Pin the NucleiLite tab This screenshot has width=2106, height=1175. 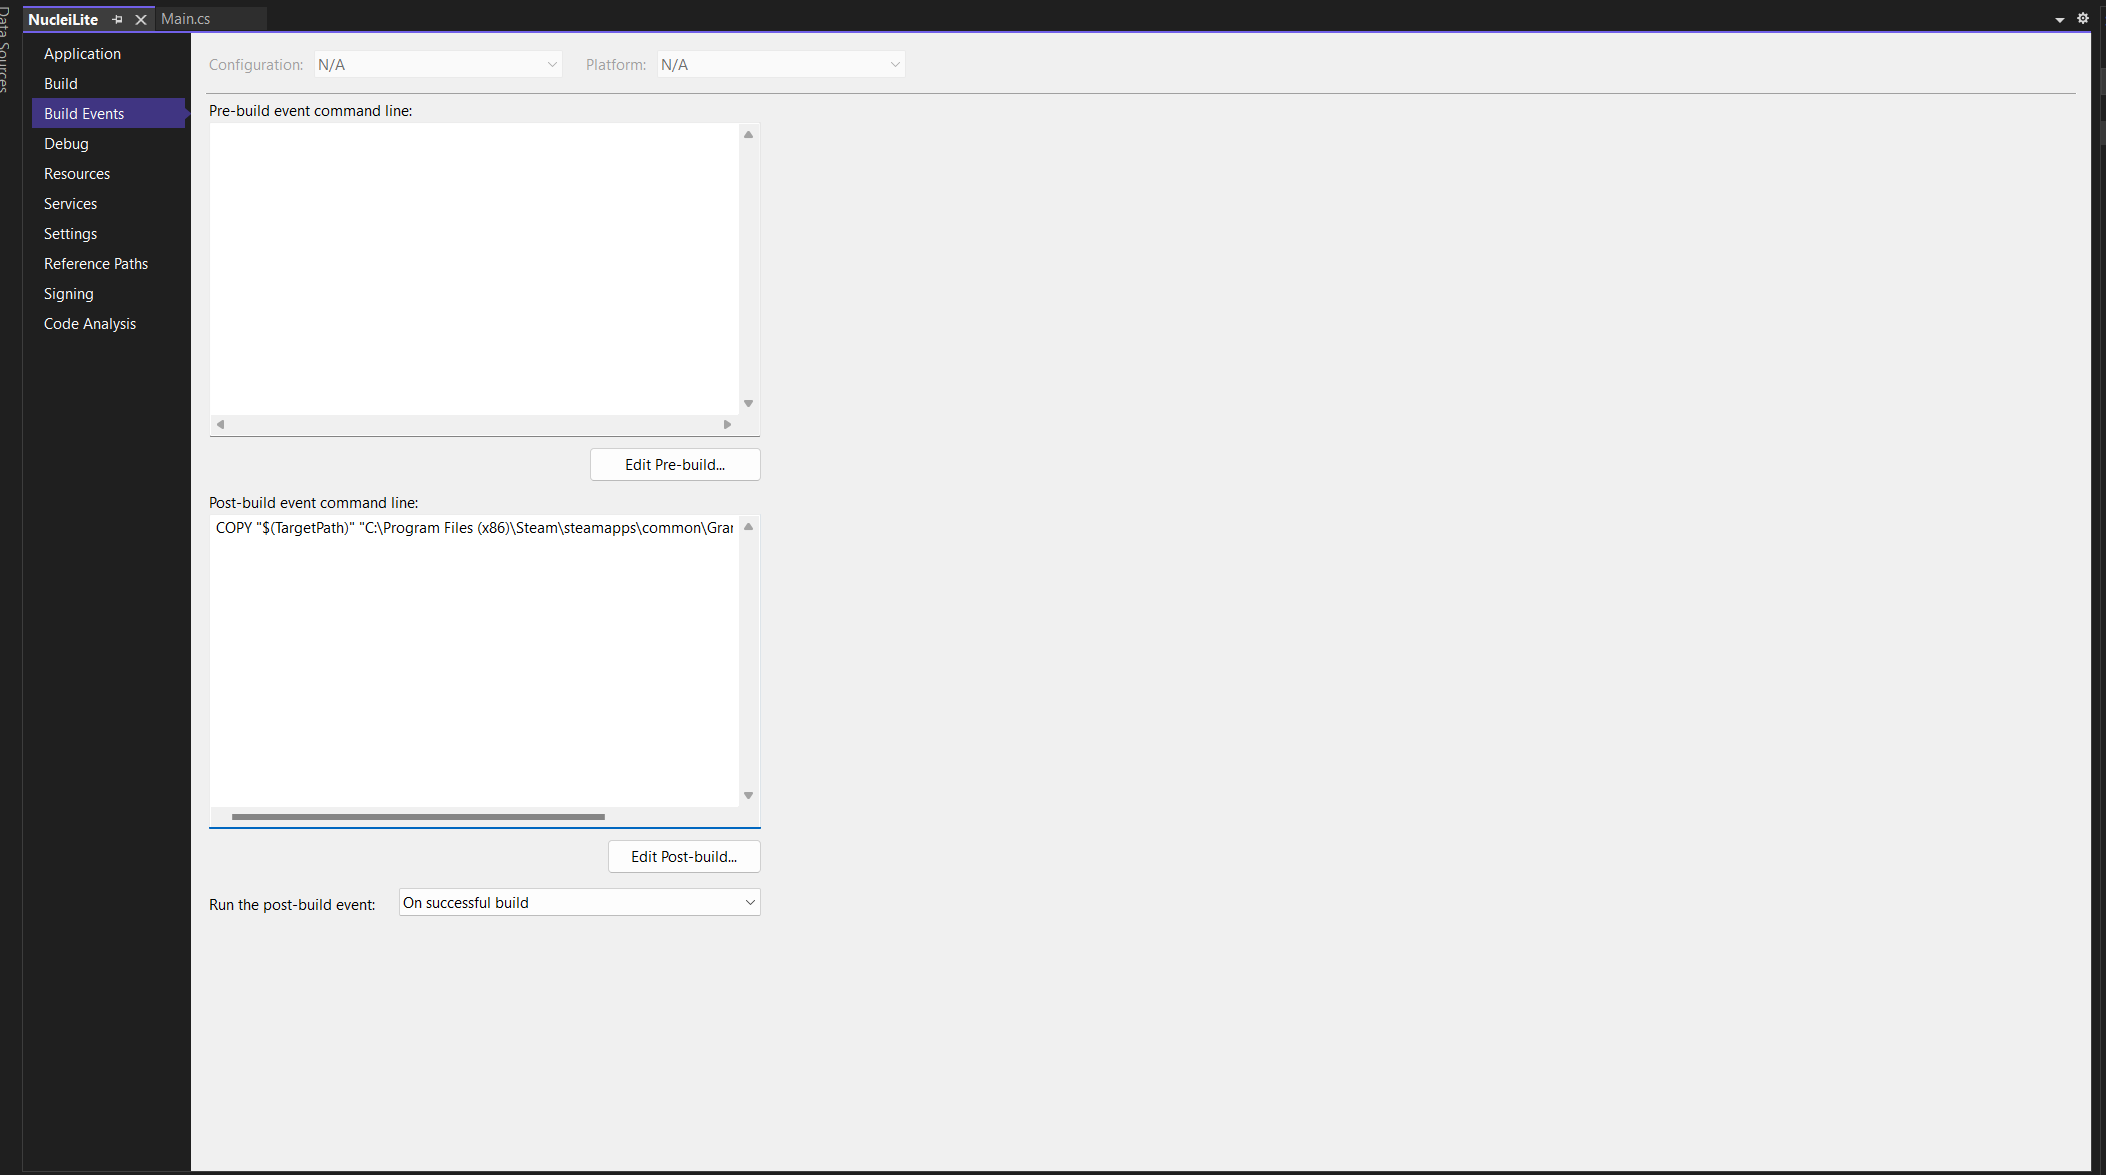coord(118,19)
